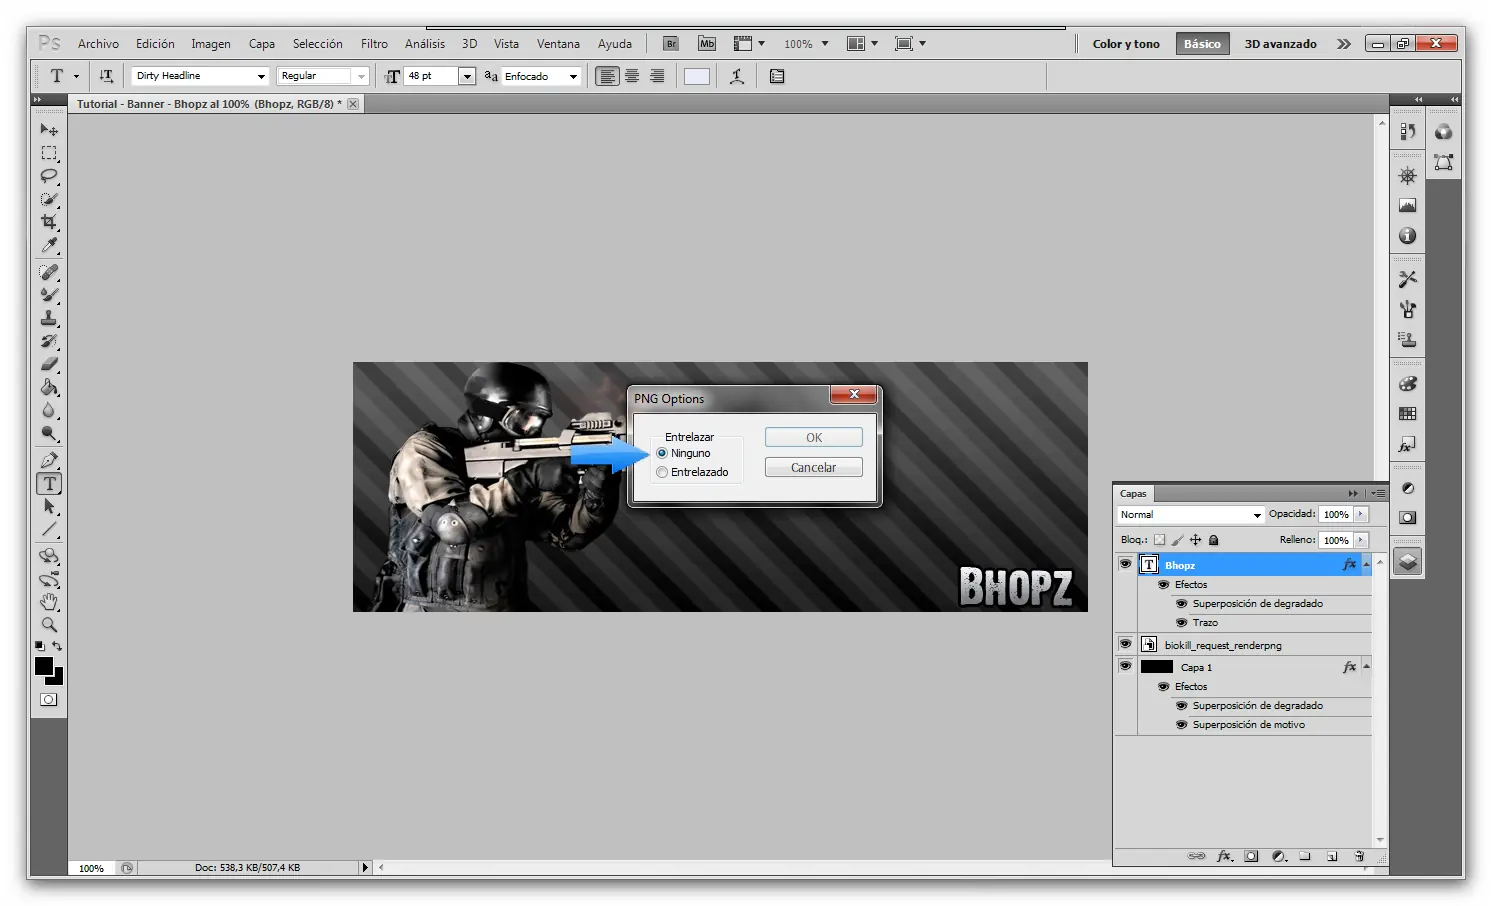Open the Edición menu
1492x906 pixels.
tap(155, 44)
